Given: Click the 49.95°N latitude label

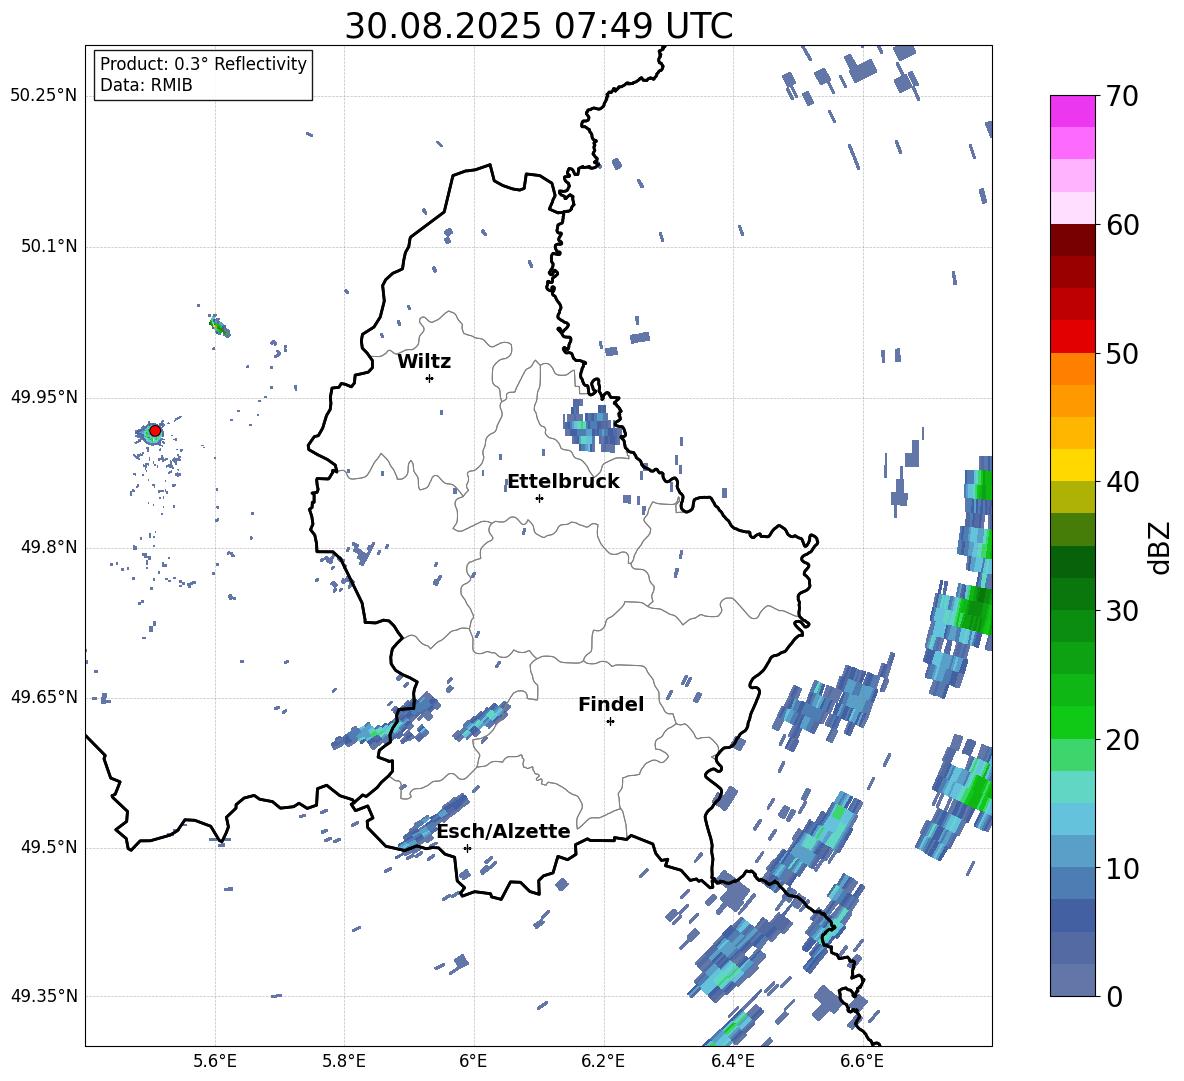Looking at the screenshot, I should point(44,397).
